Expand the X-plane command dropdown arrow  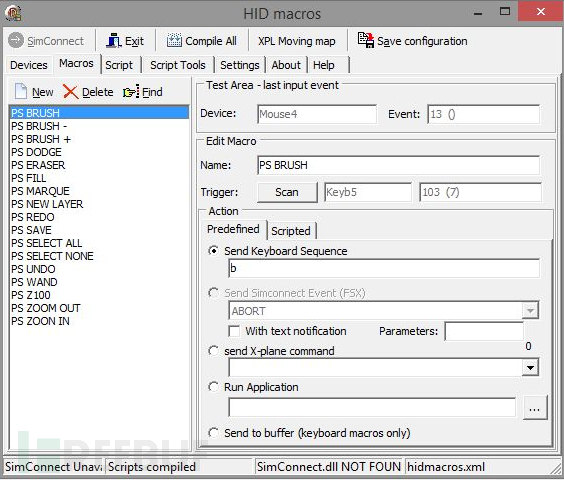click(x=530, y=368)
